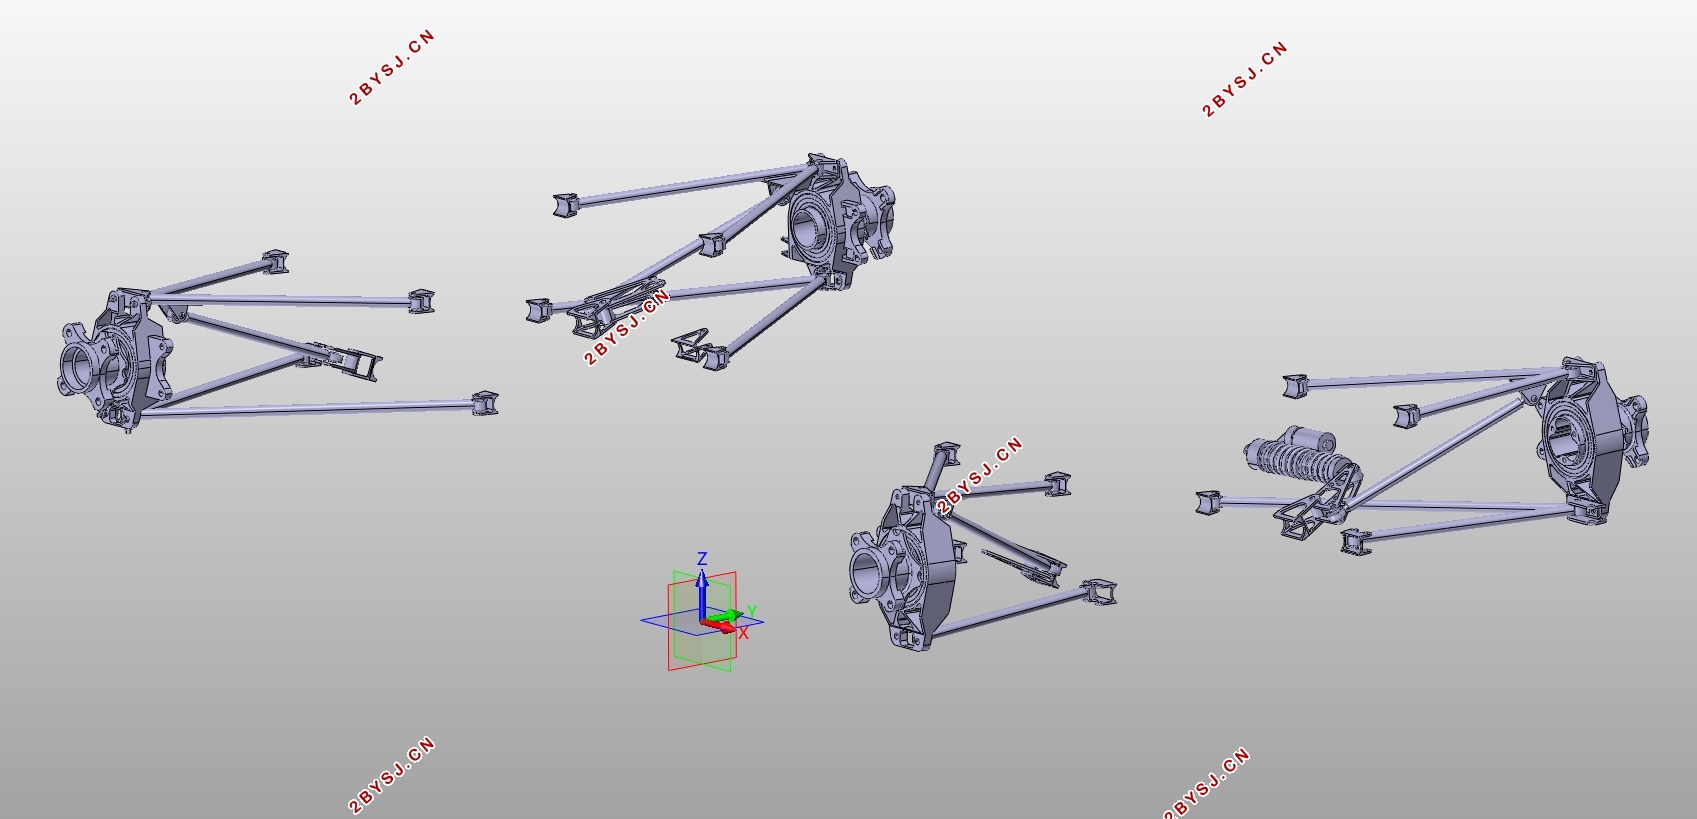The height and width of the screenshot is (819, 1697).
Task: Select top-left mounting tab of upper-center assembly
Action: [567, 204]
